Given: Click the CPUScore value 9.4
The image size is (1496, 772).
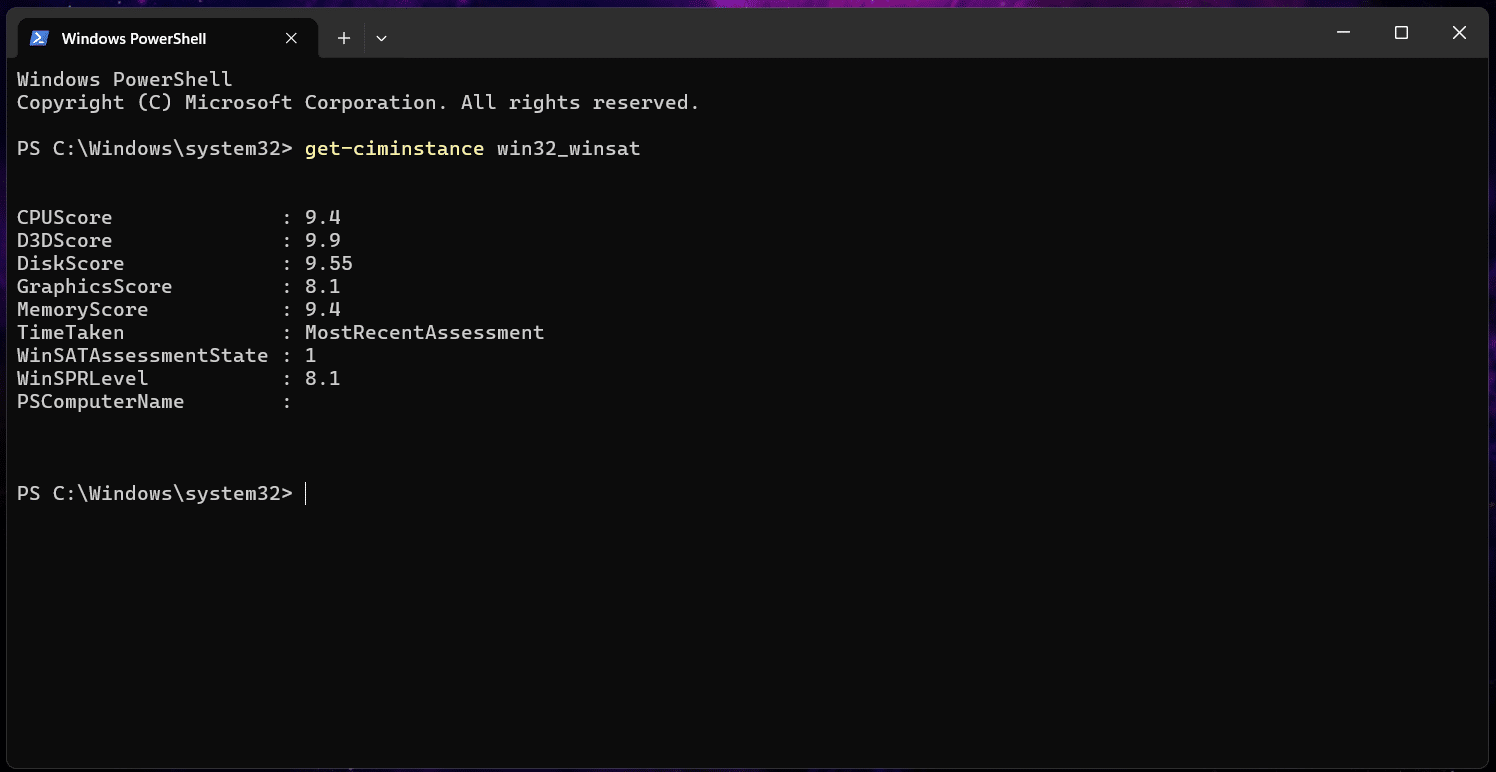Looking at the screenshot, I should coord(323,218).
